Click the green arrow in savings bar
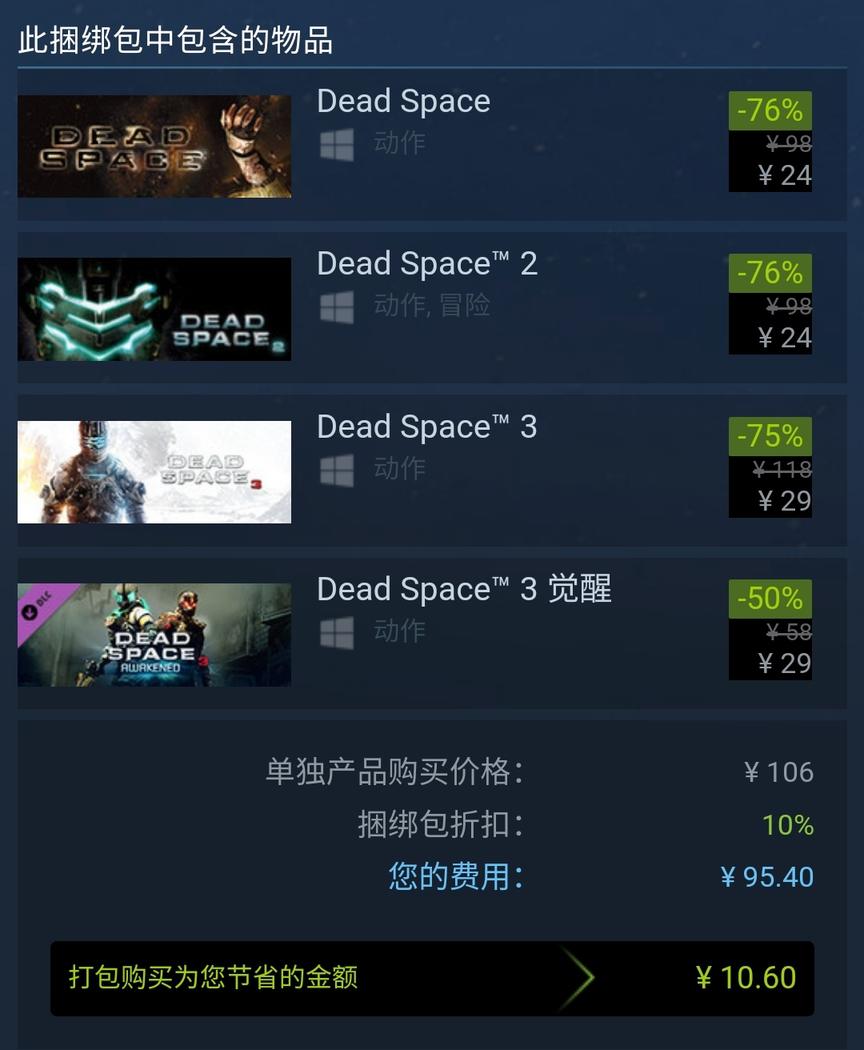 (577, 978)
